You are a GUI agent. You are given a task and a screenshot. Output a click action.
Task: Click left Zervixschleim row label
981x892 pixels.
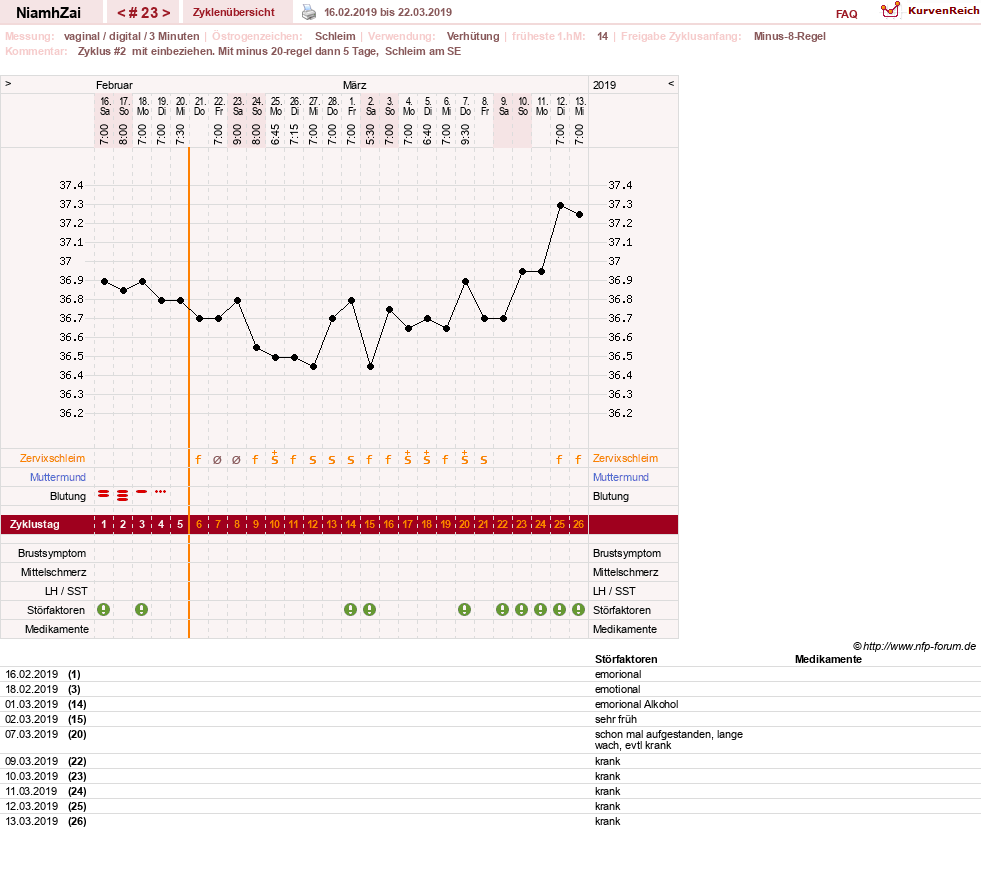click(x=53, y=459)
